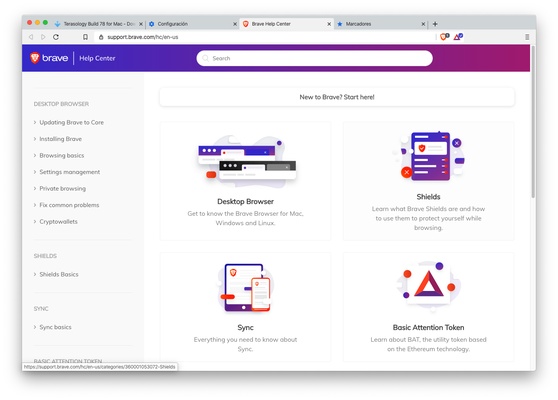Open the Shields card title

point(428,197)
